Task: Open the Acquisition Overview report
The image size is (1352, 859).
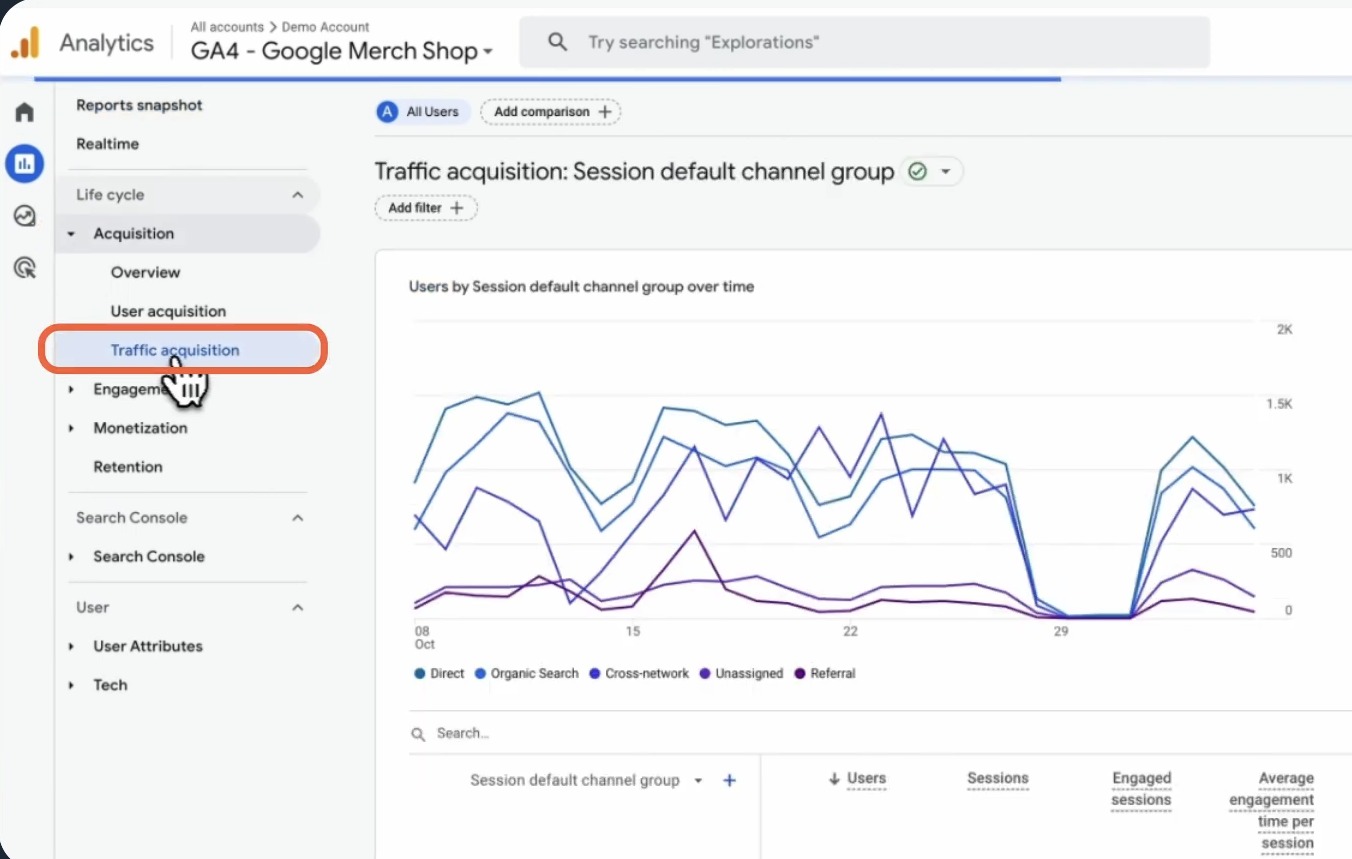Action: (145, 272)
